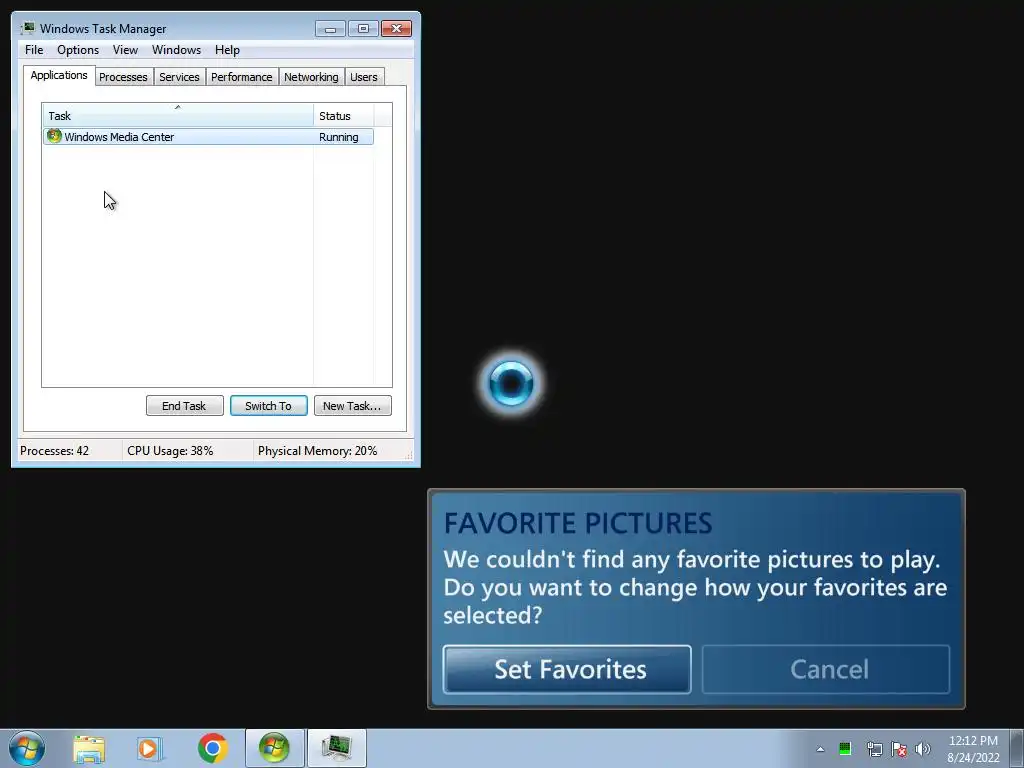Click the CPU Usage: 38% status entry
The image size is (1024, 768).
170,451
